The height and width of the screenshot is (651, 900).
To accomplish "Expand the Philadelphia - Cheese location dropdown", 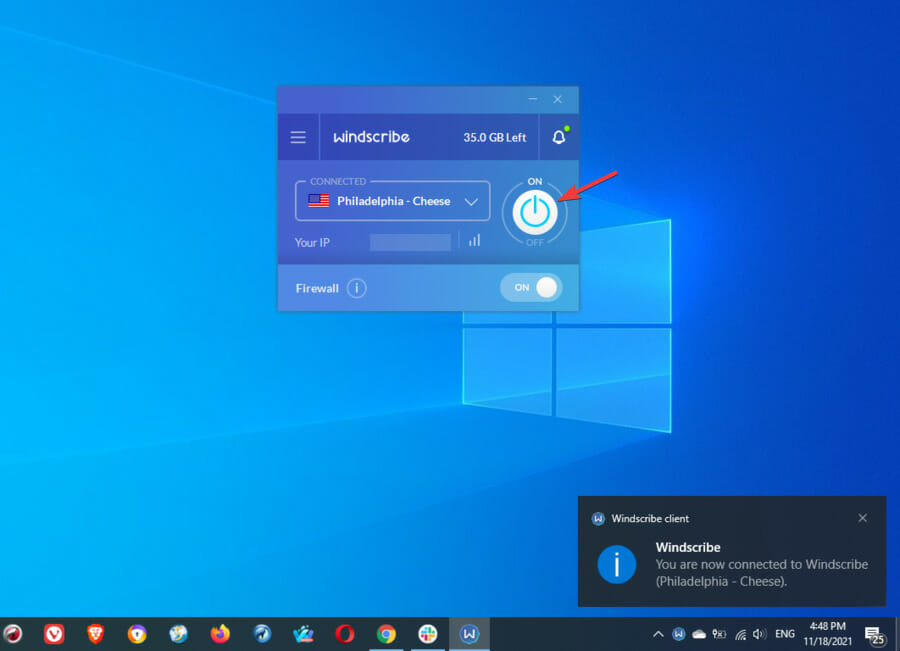I will tap(392, 201).
